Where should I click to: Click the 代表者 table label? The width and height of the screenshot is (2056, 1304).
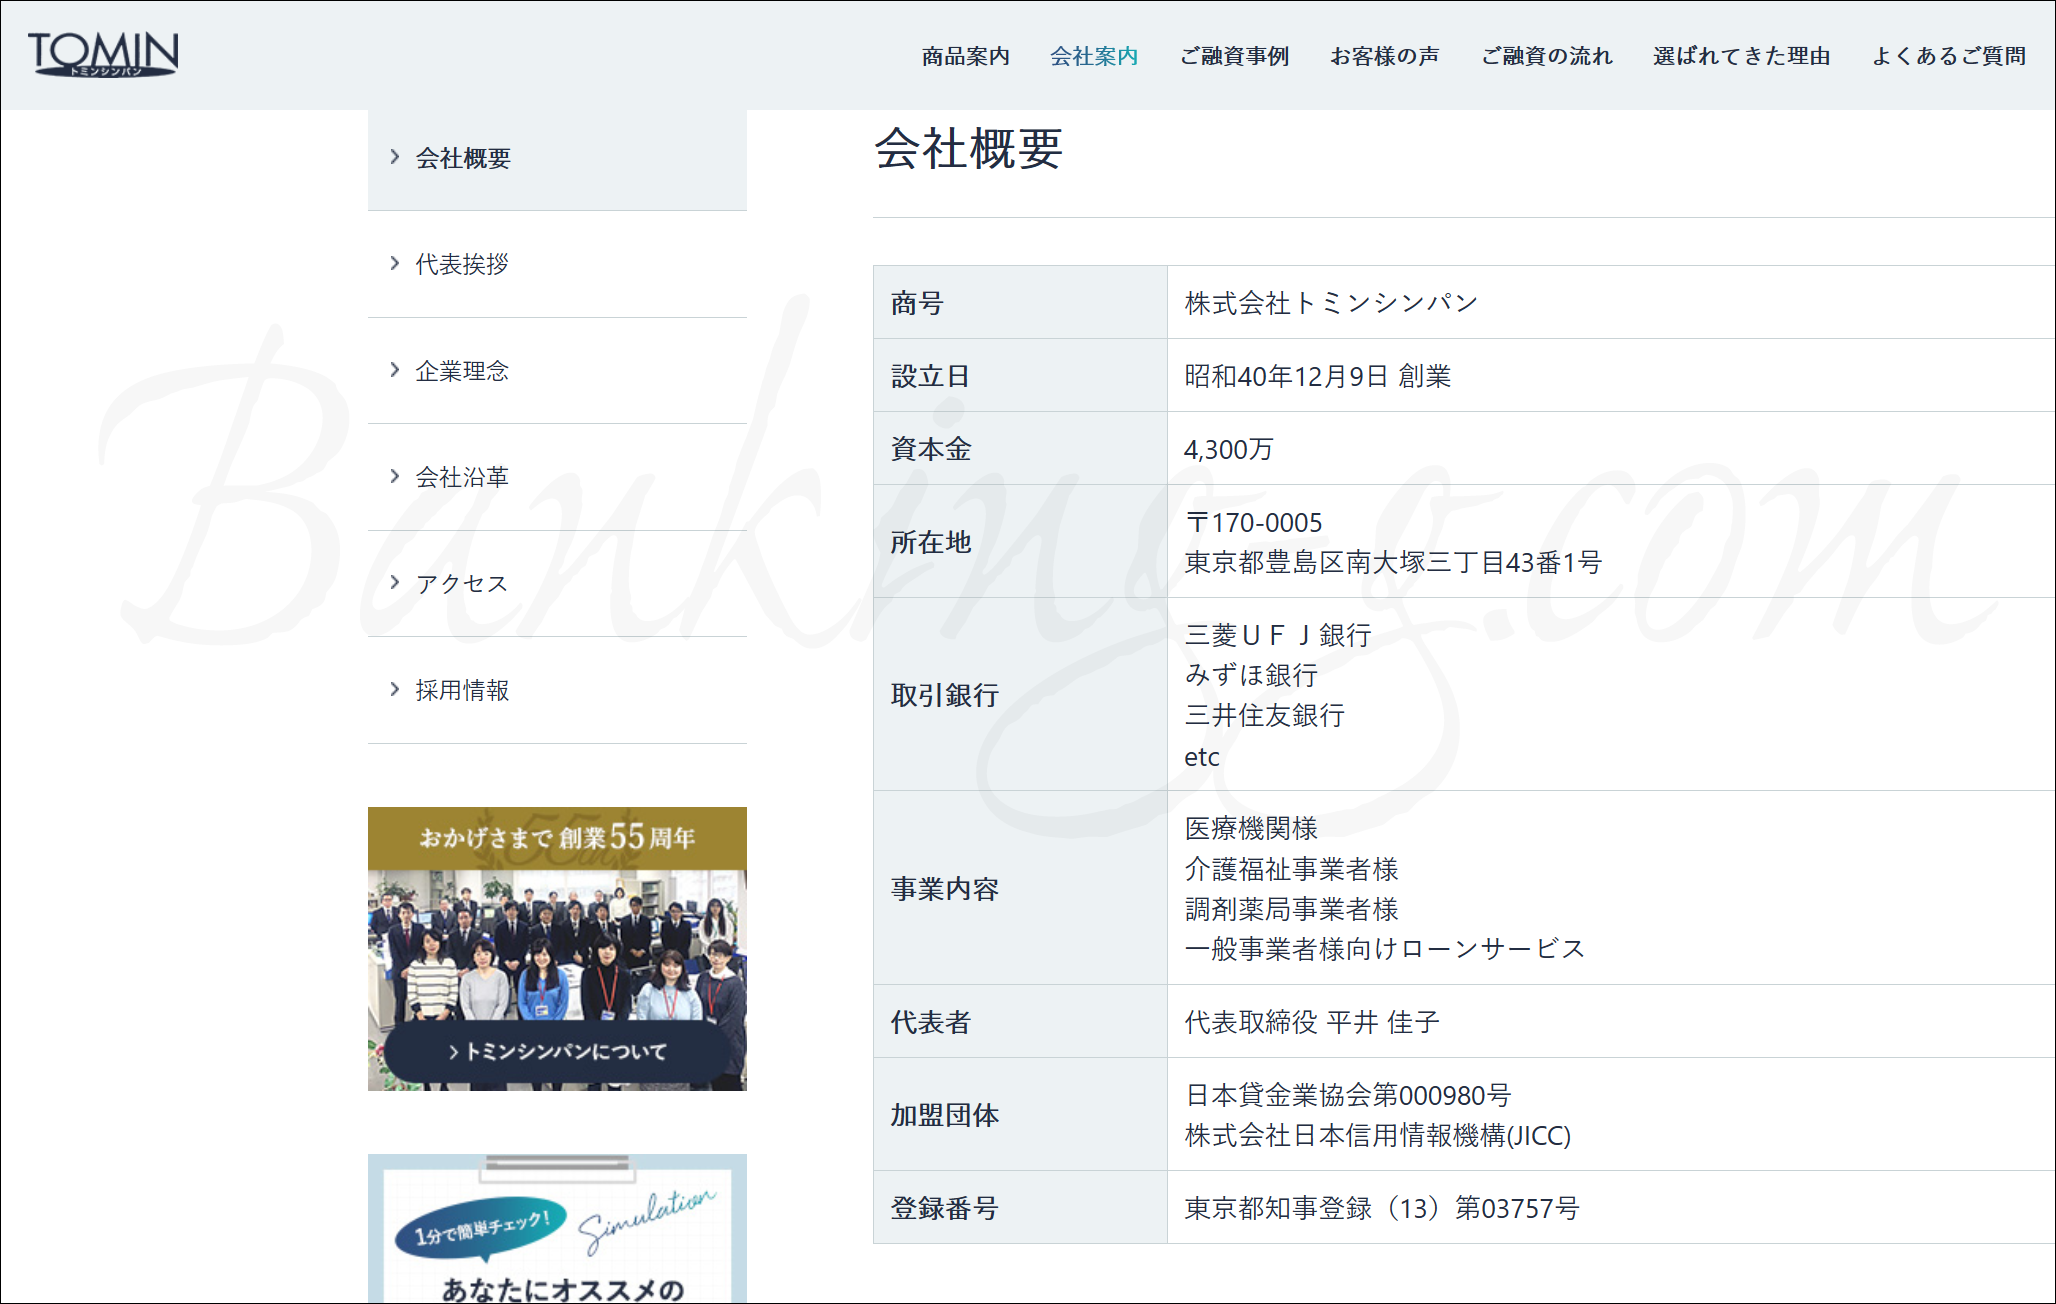tap(930, 1022)
